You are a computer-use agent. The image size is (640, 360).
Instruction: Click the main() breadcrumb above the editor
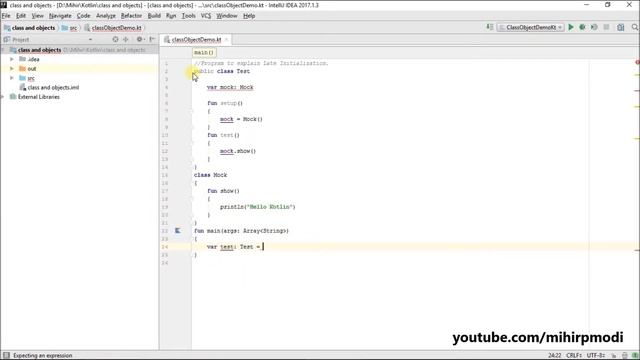click(x=204, y=53)
